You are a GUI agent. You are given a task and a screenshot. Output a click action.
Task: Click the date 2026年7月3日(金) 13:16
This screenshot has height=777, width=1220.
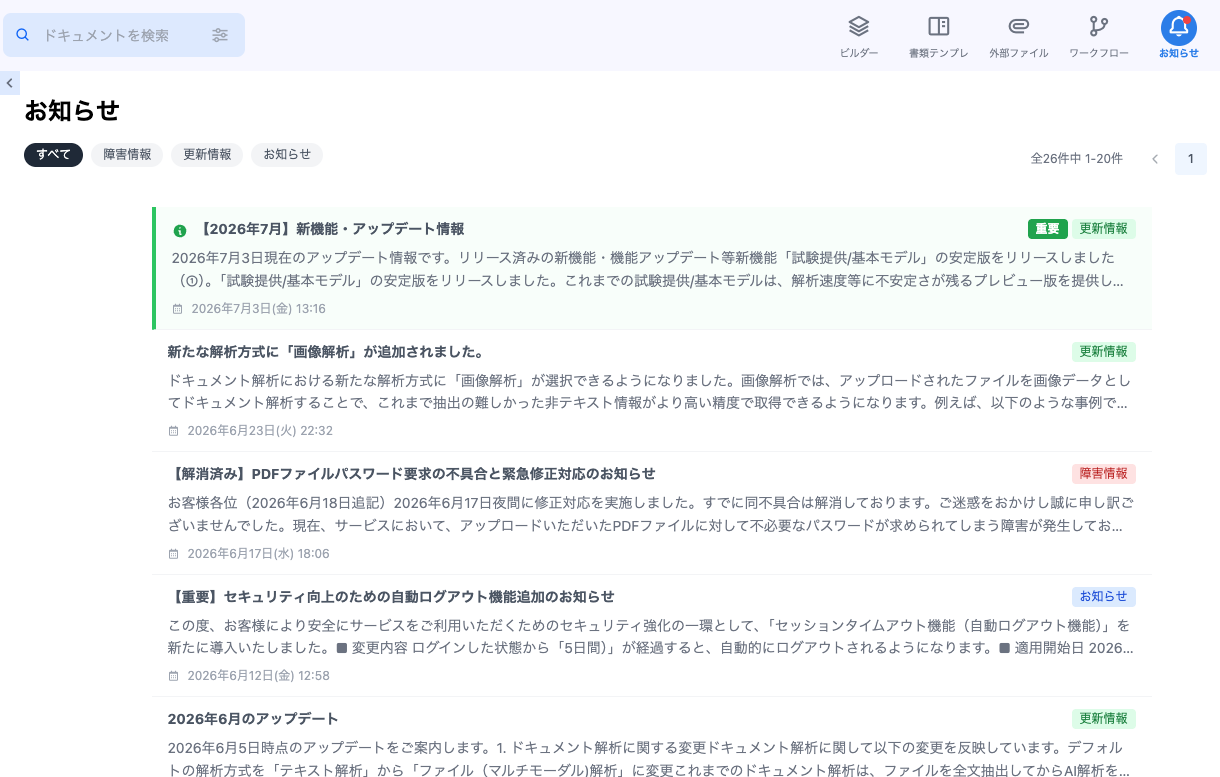[259, 309]
